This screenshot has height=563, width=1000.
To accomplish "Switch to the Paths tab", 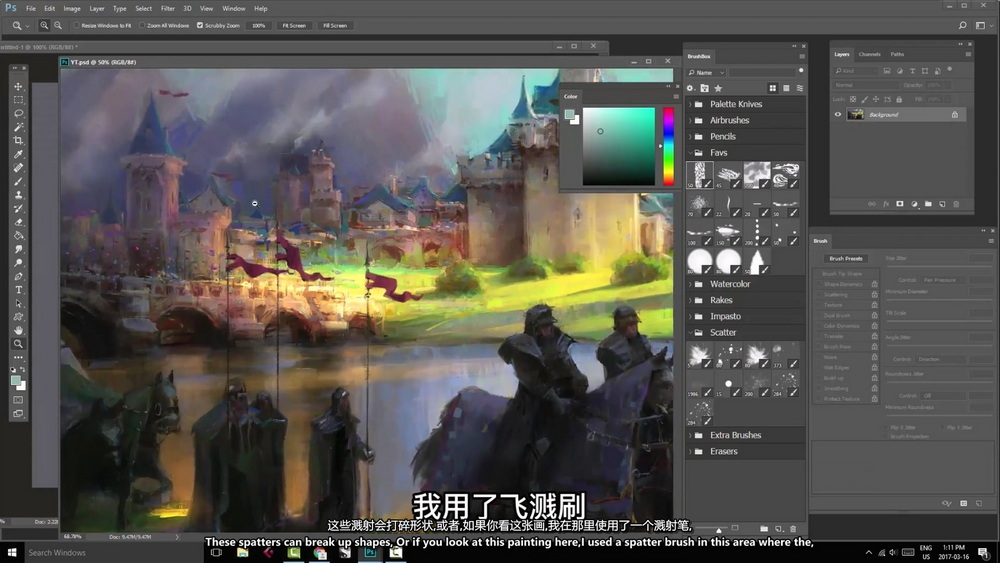I will pos(897,54).
